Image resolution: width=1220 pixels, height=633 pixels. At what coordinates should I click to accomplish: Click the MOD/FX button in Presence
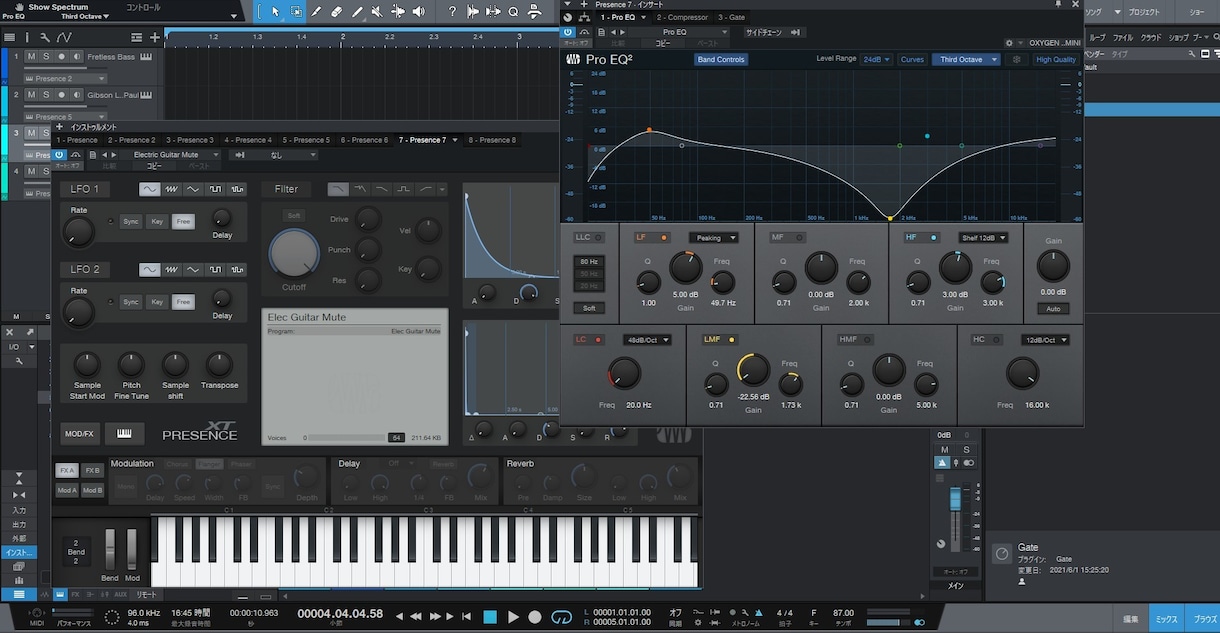[x=80, y=433]
